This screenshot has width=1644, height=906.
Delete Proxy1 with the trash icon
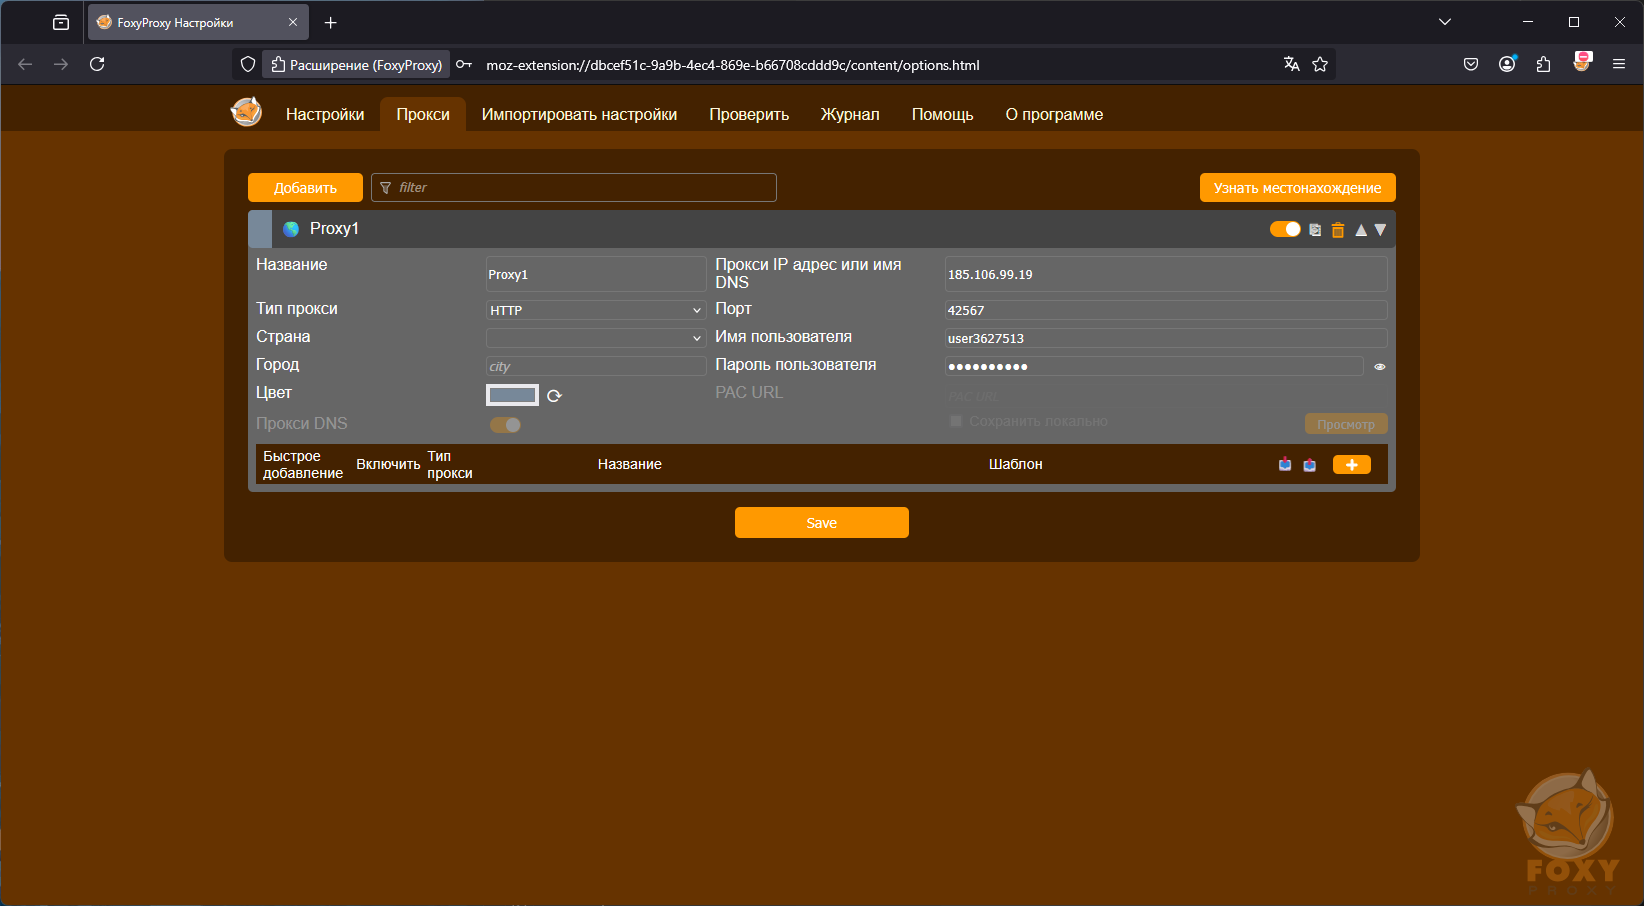(x=1338, y=230)
